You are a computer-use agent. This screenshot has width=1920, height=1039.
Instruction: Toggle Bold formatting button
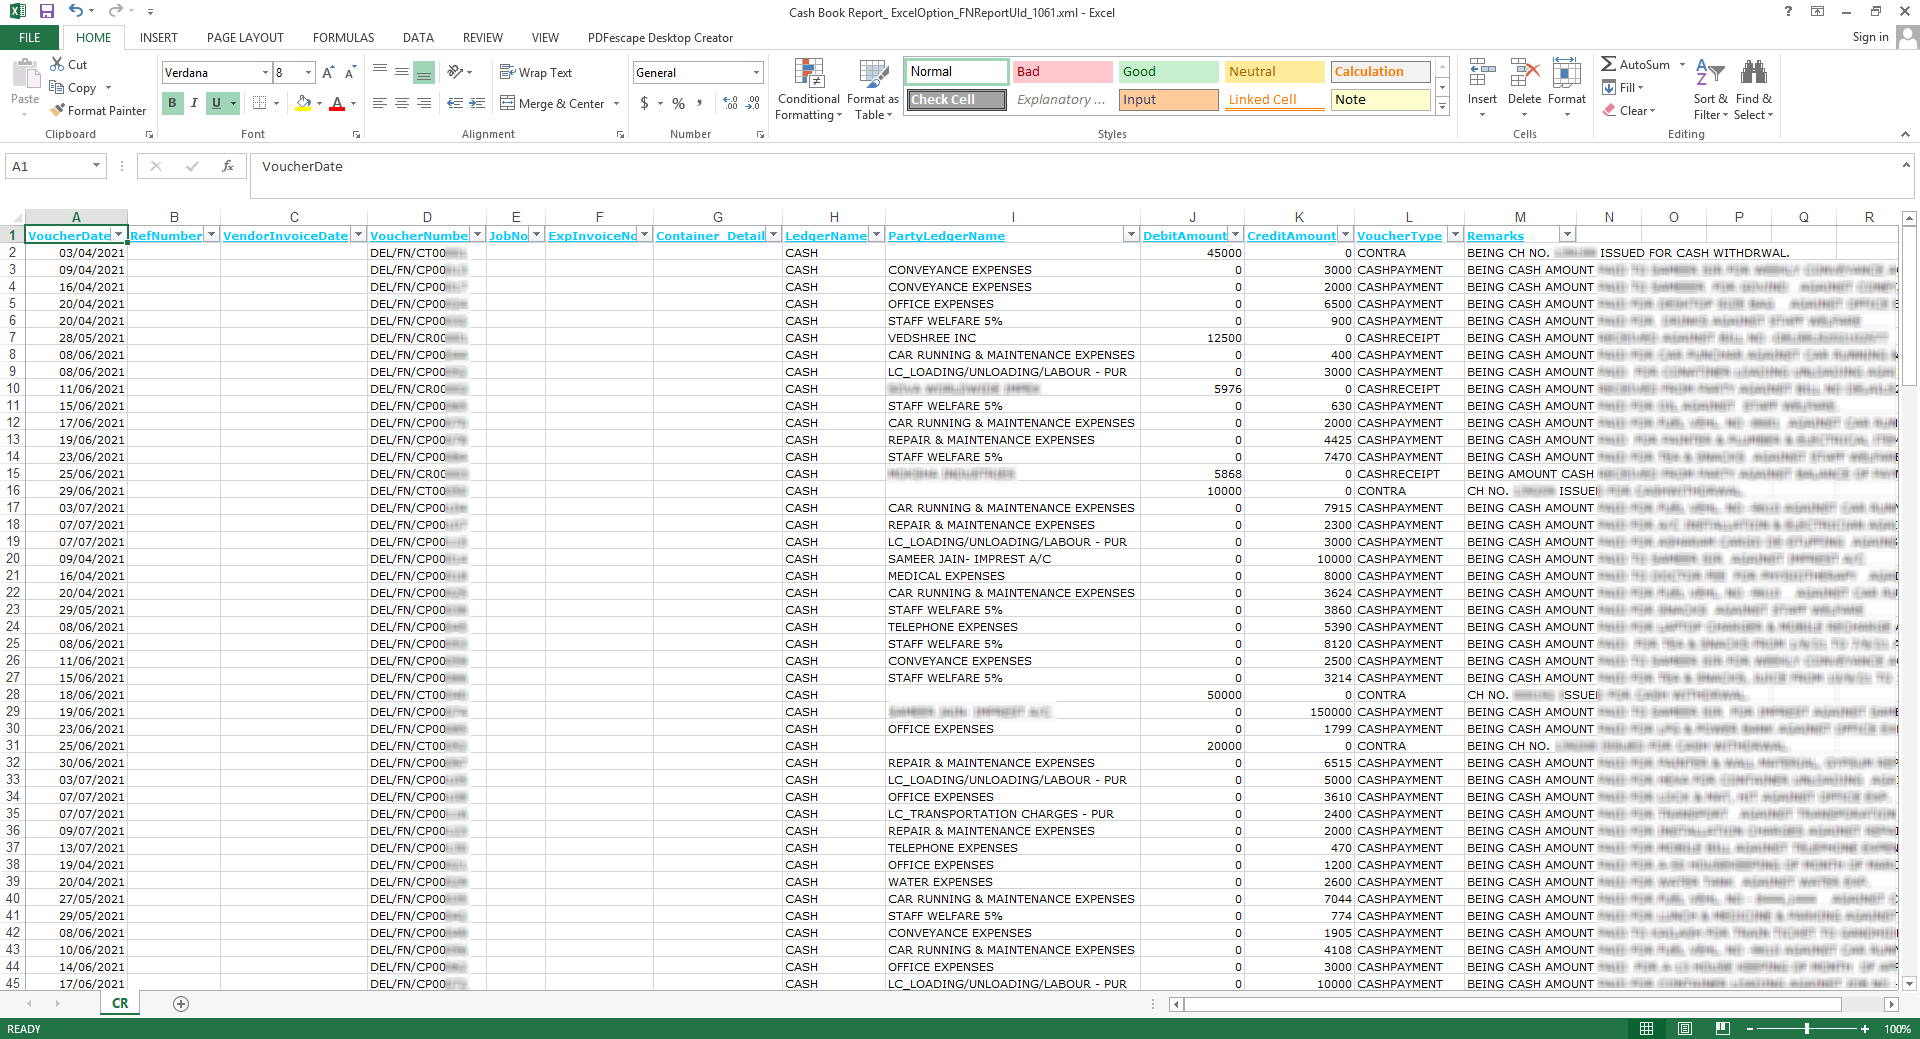[x=172, y=103]
